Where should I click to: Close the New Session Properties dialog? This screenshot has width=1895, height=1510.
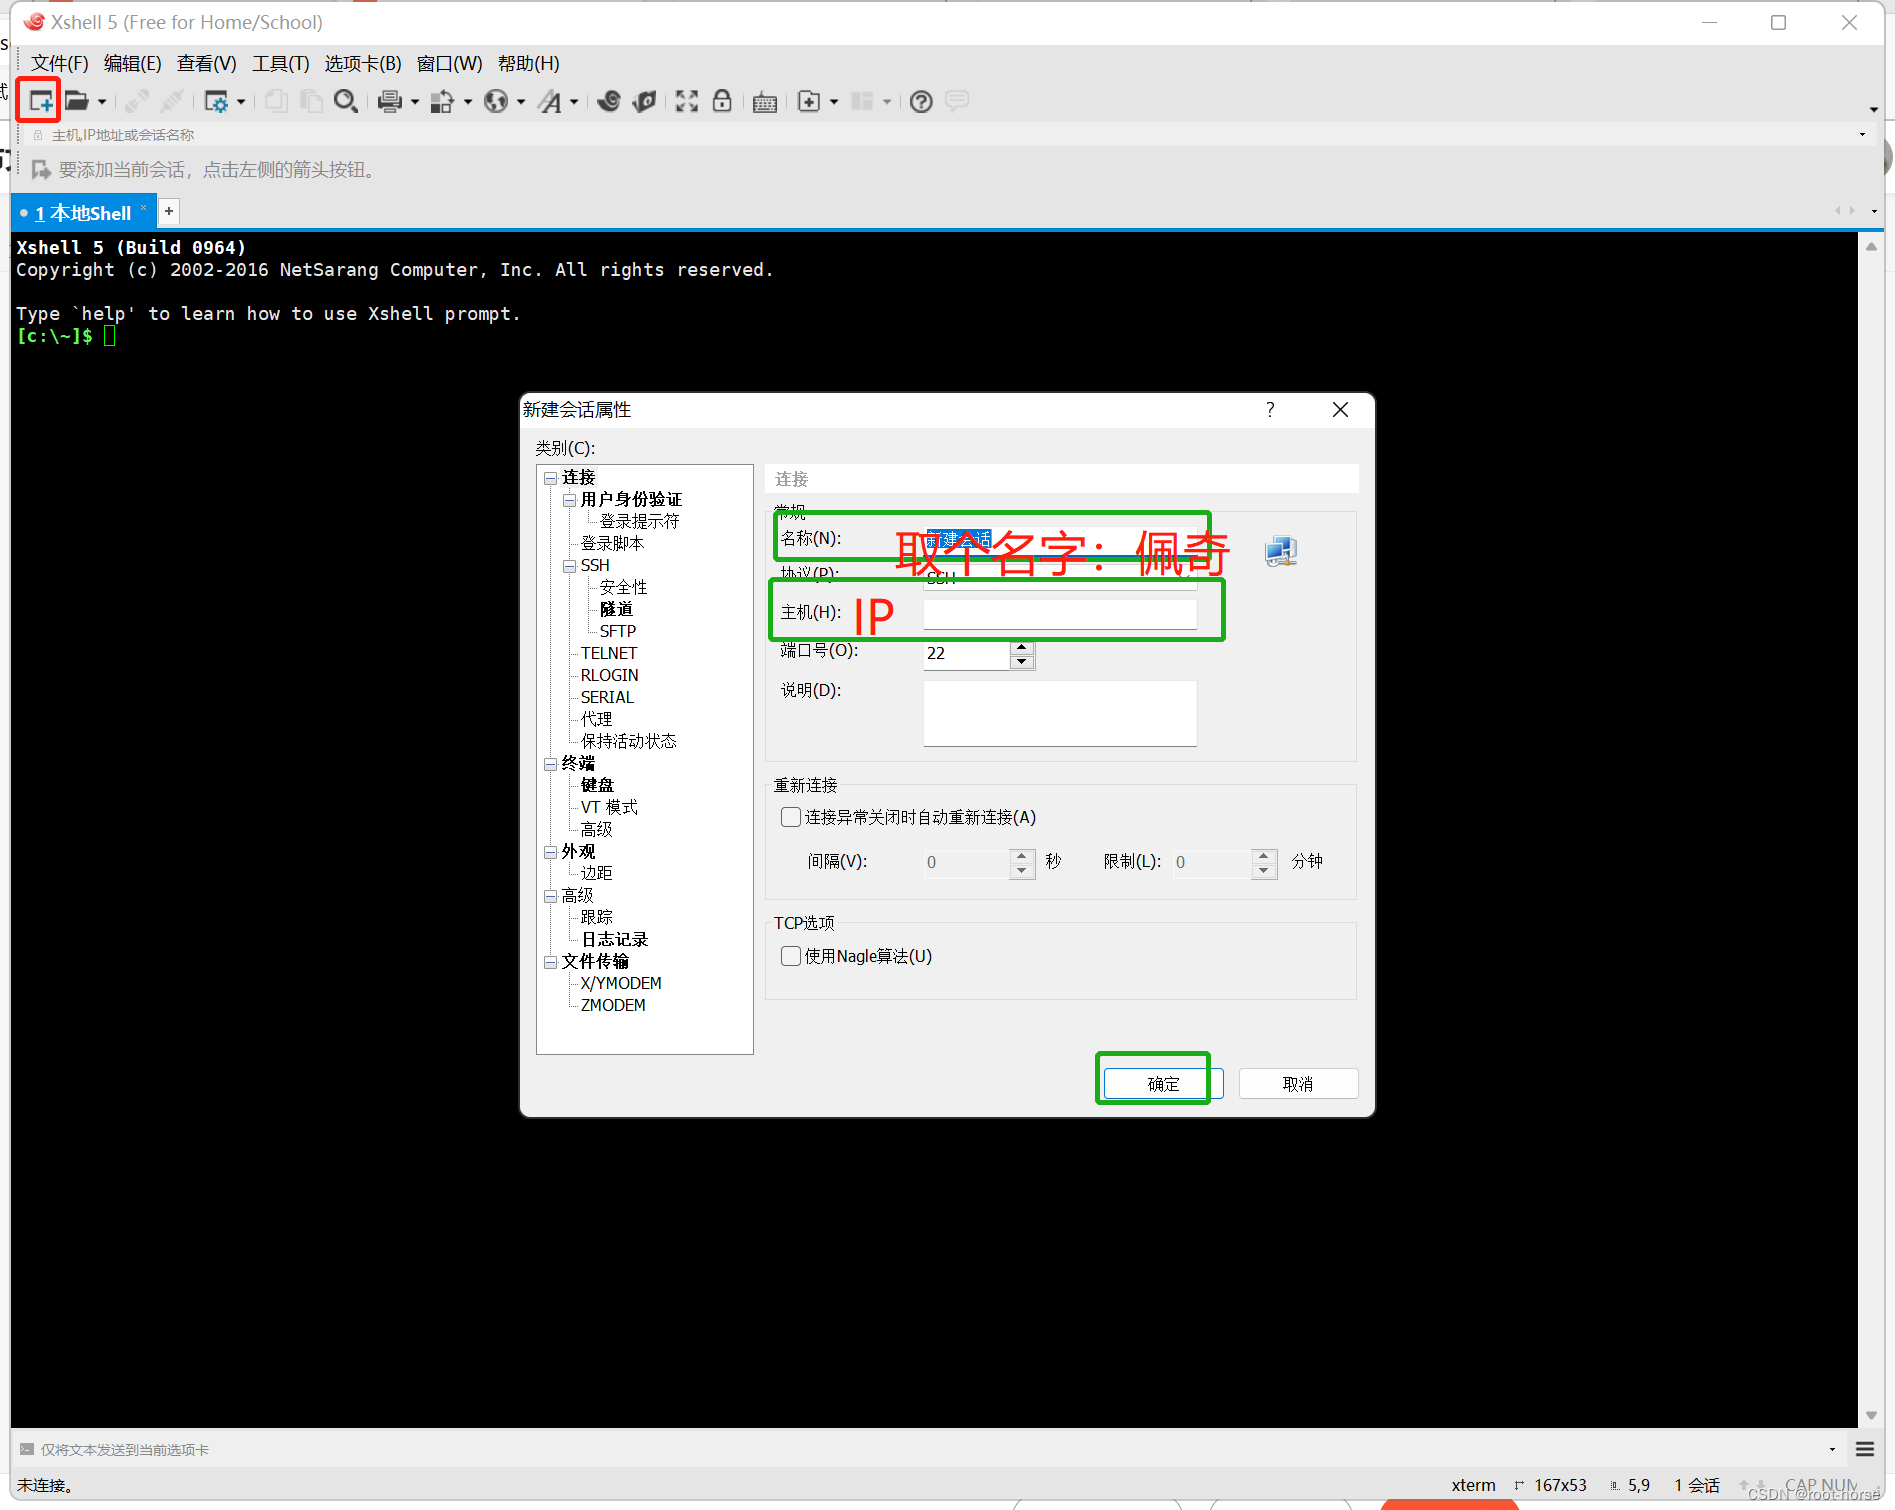point(1340,409)
